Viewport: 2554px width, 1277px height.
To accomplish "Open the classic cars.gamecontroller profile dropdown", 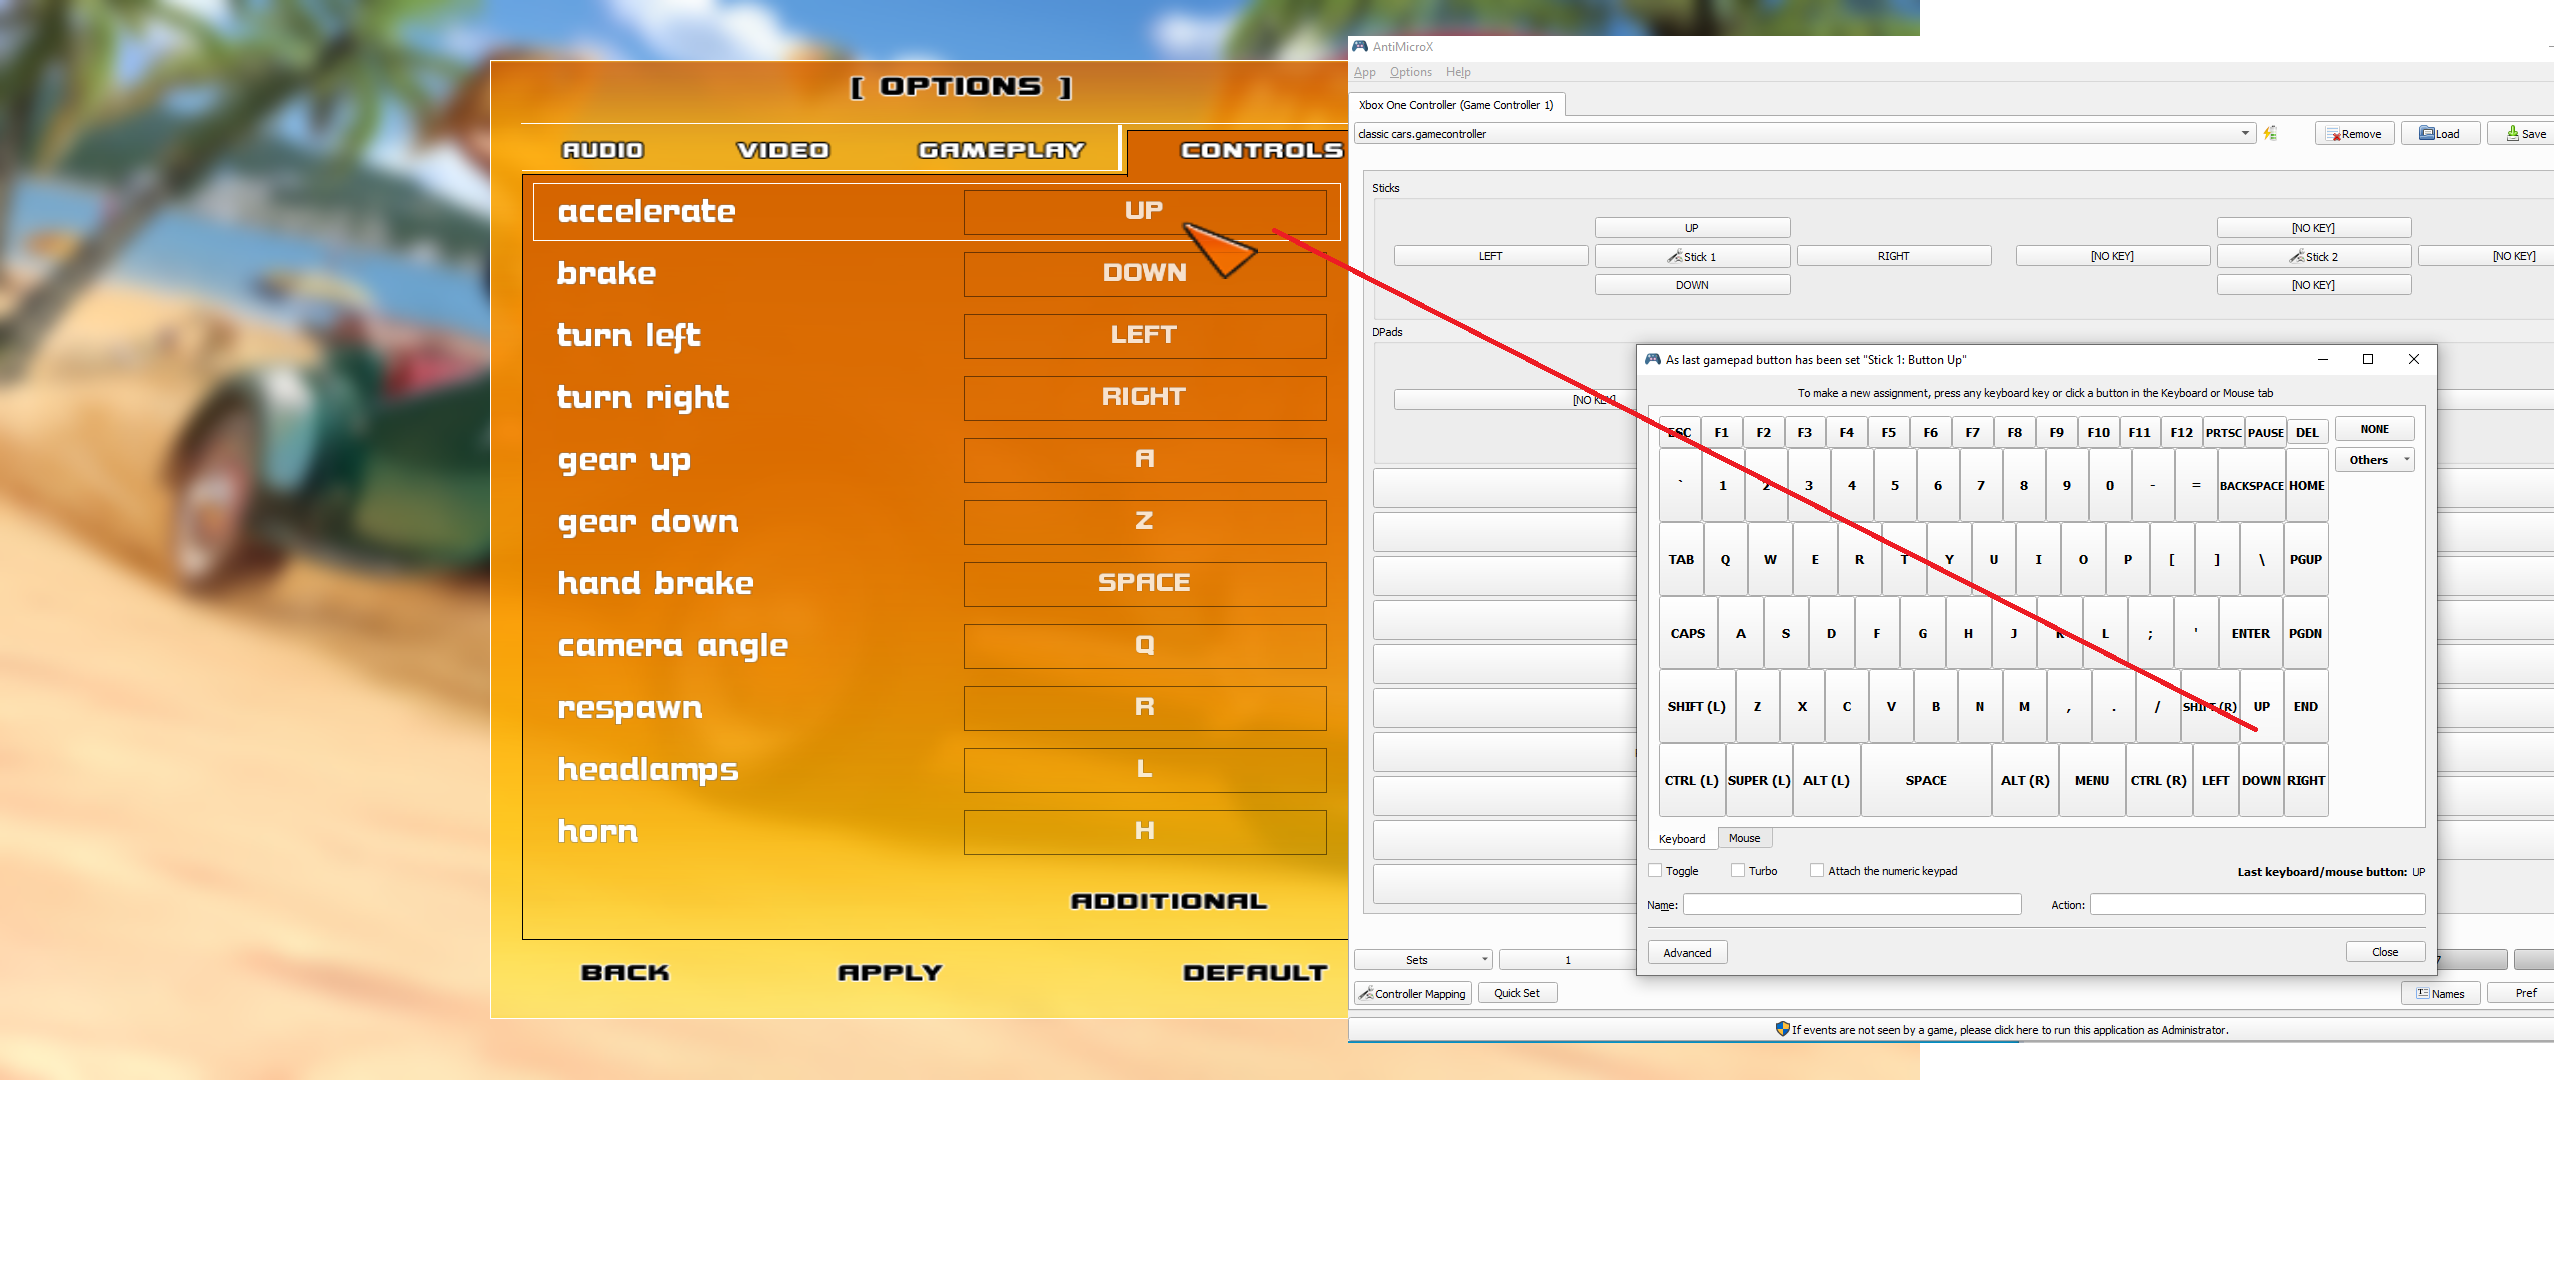I will click(1804, 133).
